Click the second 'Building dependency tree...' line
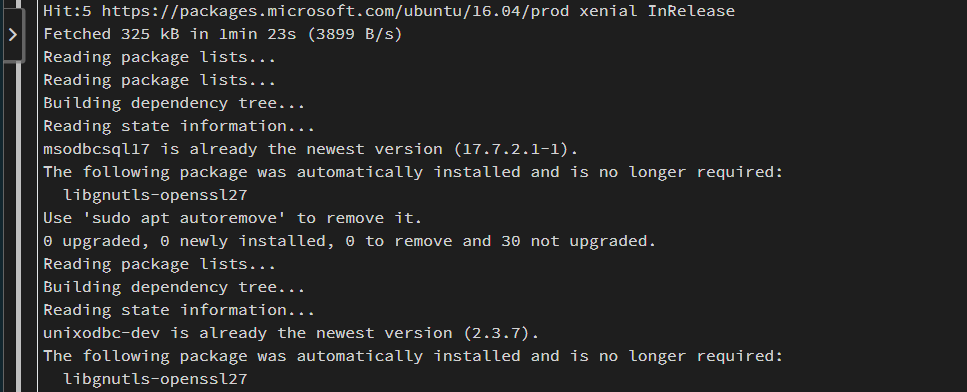The height and width of the screenshot is (392, 967). point(174,287)
